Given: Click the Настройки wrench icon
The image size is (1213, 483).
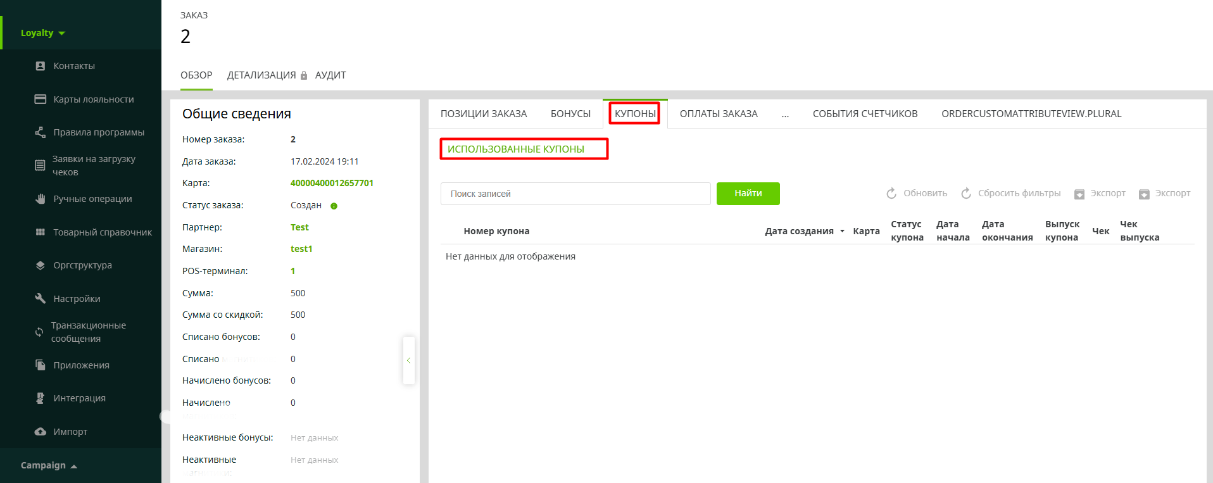Looking at the screenshot, I should [41, 298].
